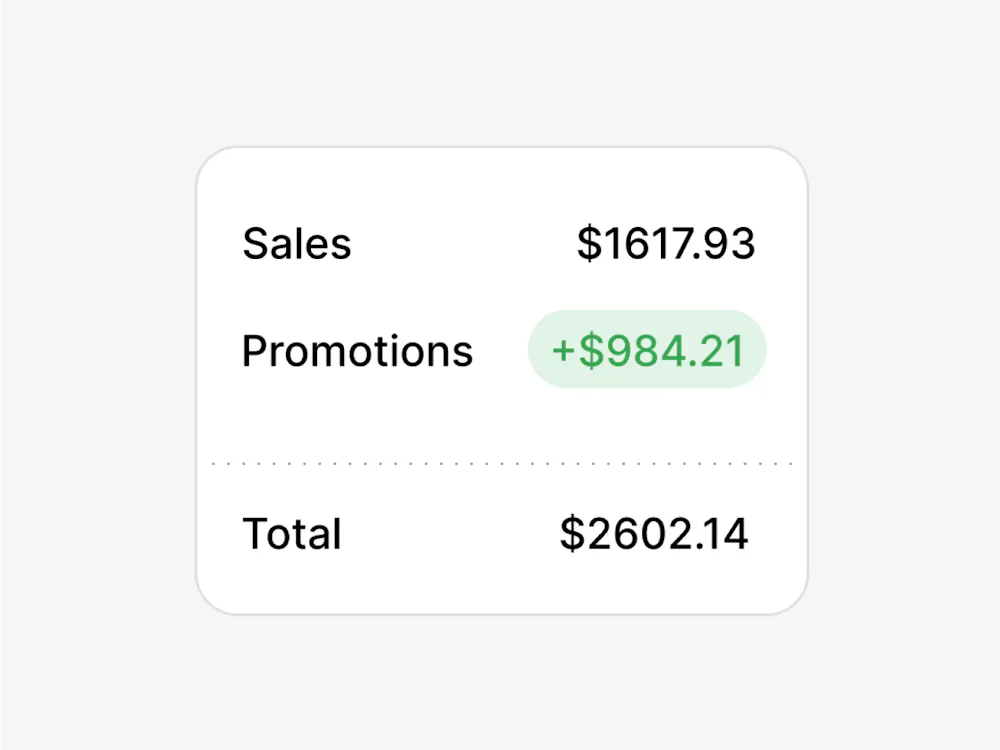Viewport: 1000px width, 750px height.
Task: Click the letter P in Promotions
Action: [254, 351]
